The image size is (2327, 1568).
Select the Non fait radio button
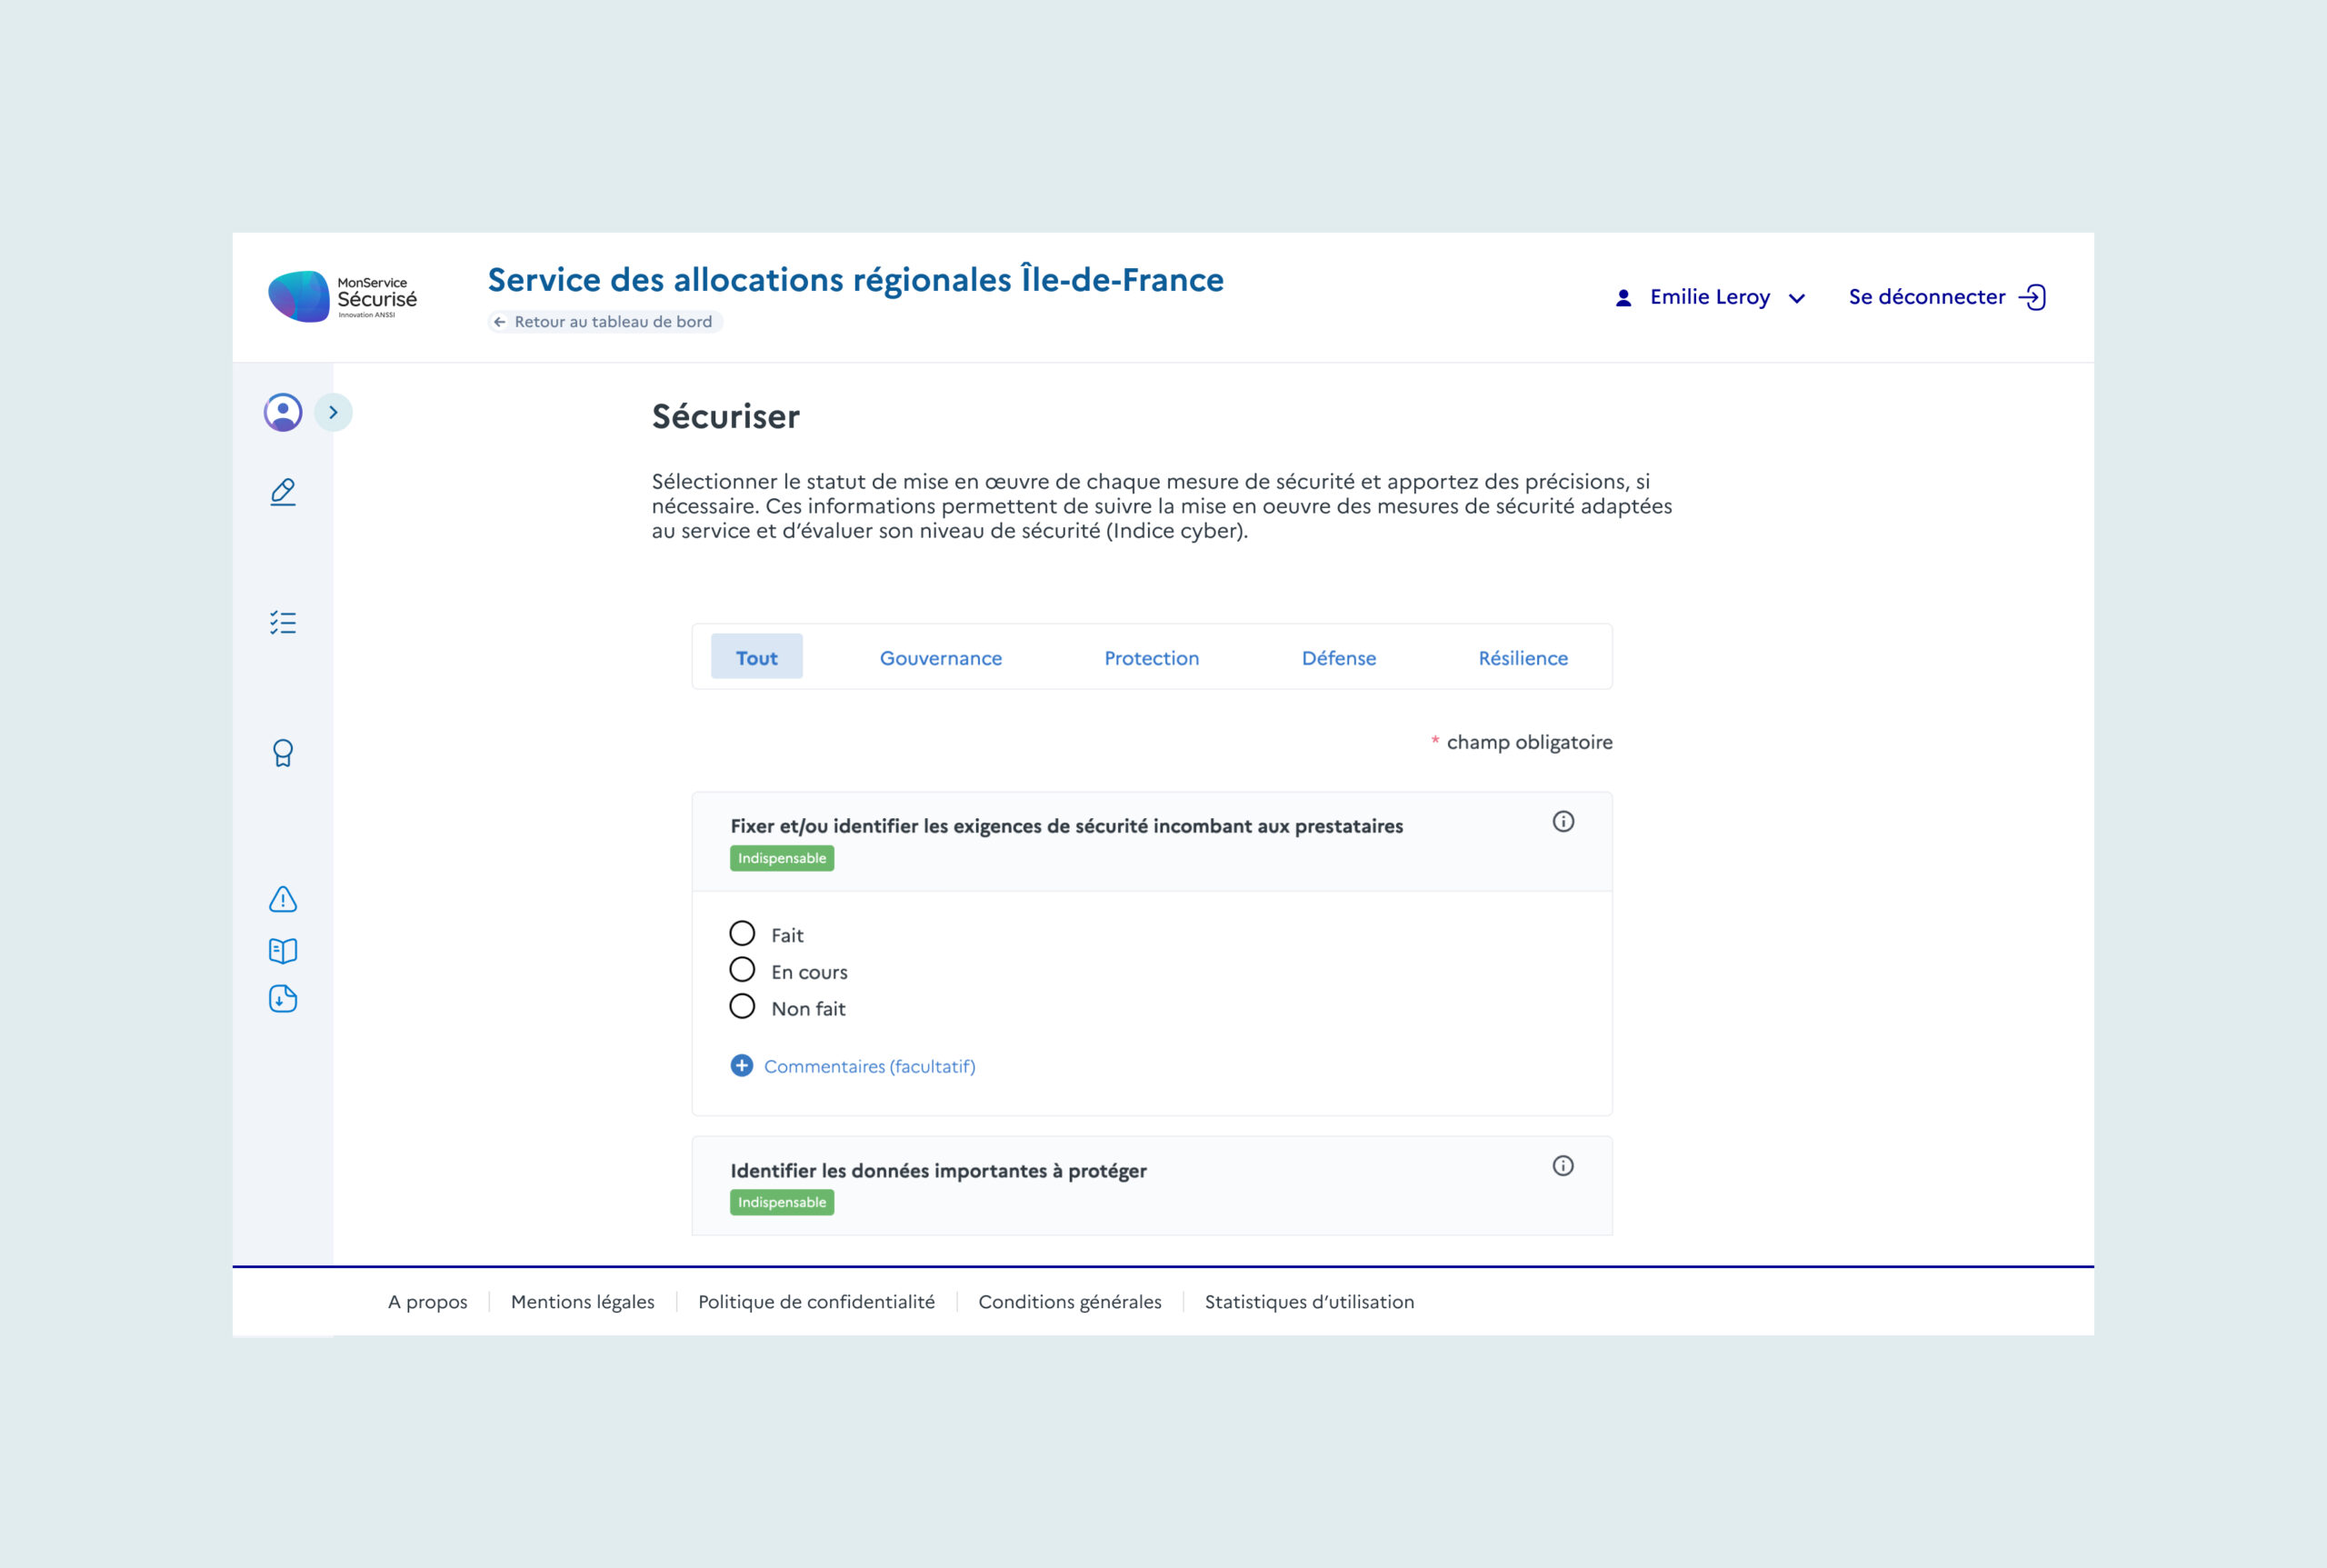click(x=742, y=1007)
